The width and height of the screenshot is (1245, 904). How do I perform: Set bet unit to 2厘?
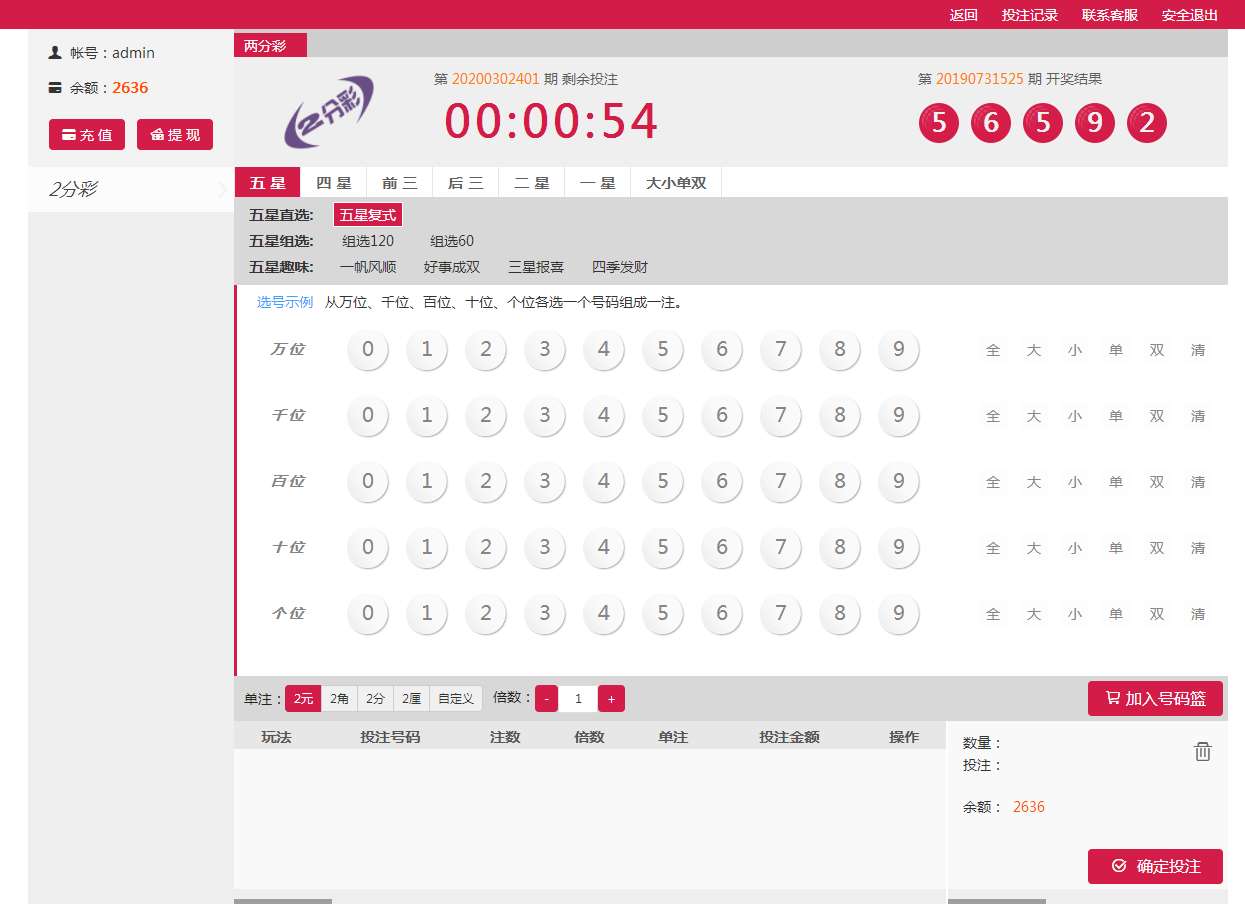coord(411,698)
